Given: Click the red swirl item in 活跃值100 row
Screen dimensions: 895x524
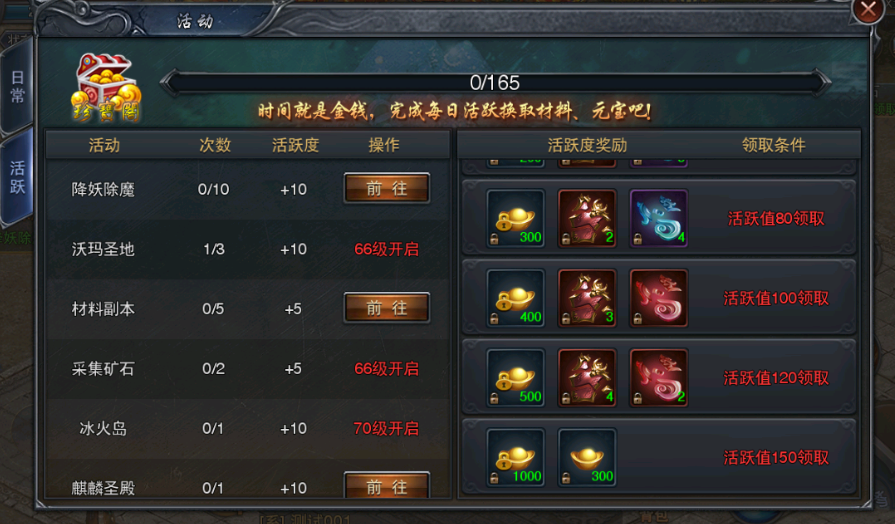Looking at the screenshot, I should [x=658, y=299].
